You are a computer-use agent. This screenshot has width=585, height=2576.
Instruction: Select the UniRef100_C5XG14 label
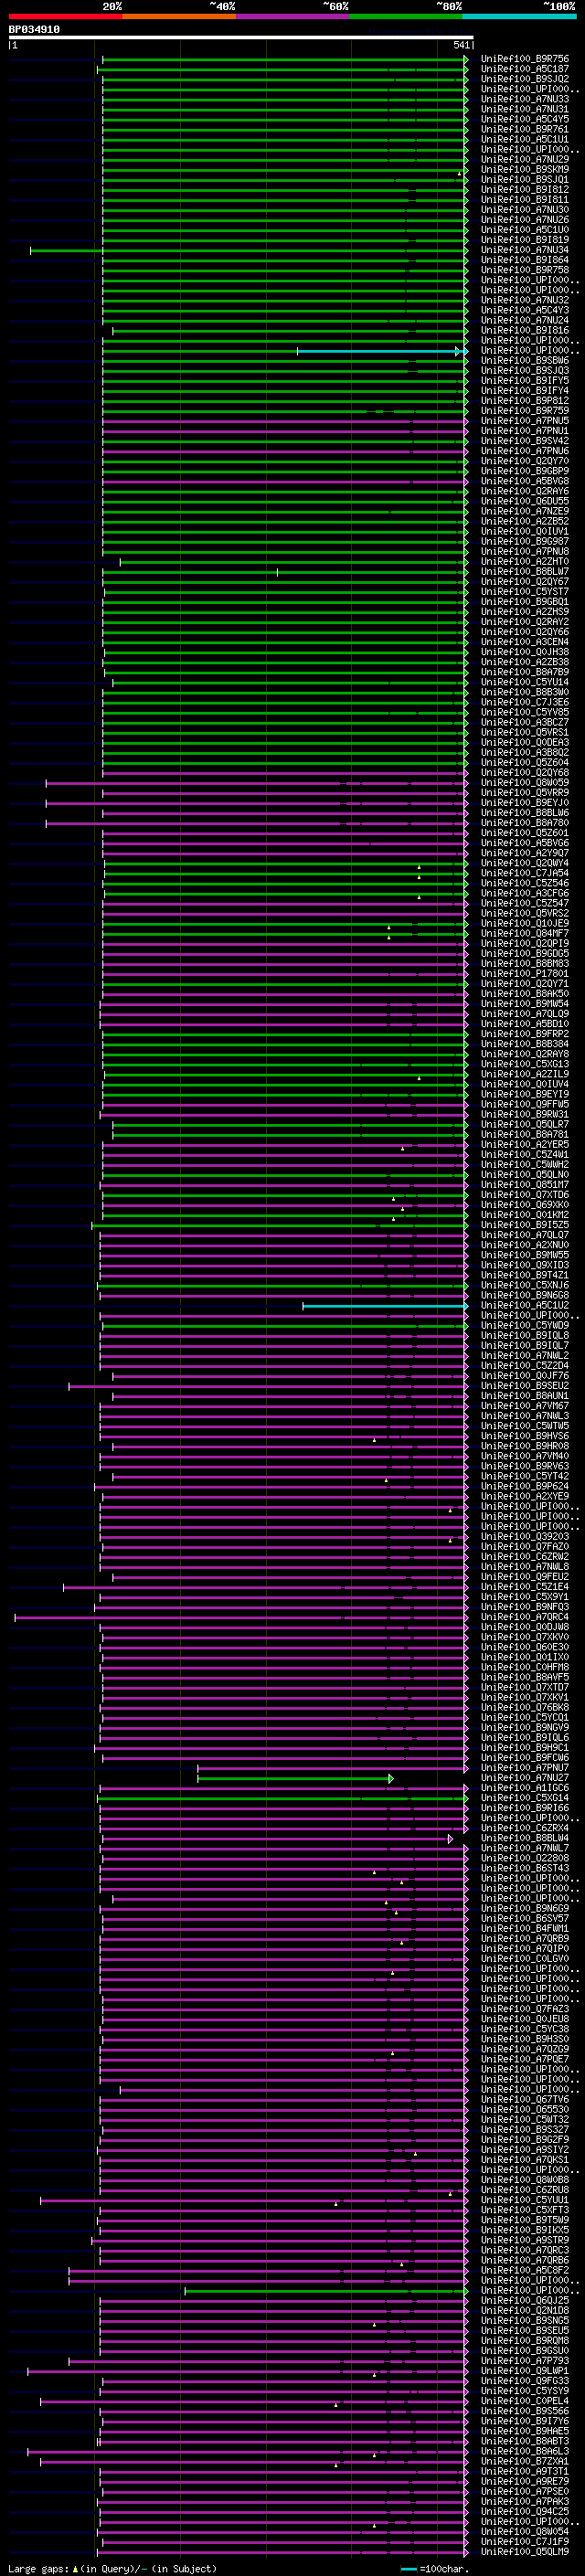click(525, 1797)
